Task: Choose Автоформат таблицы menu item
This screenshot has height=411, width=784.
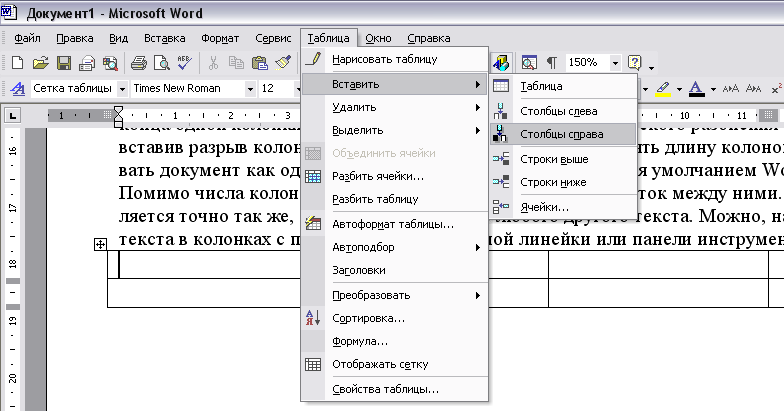Action: pyautogui.click(x=394, y=224)
